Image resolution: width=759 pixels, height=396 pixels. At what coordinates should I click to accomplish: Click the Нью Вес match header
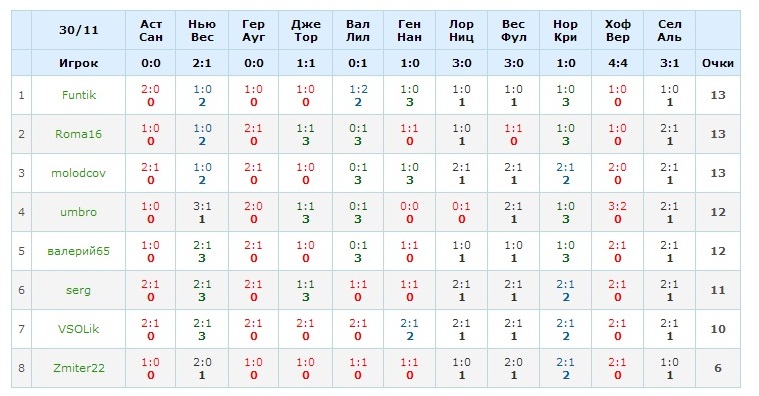[x=202, y=30]
